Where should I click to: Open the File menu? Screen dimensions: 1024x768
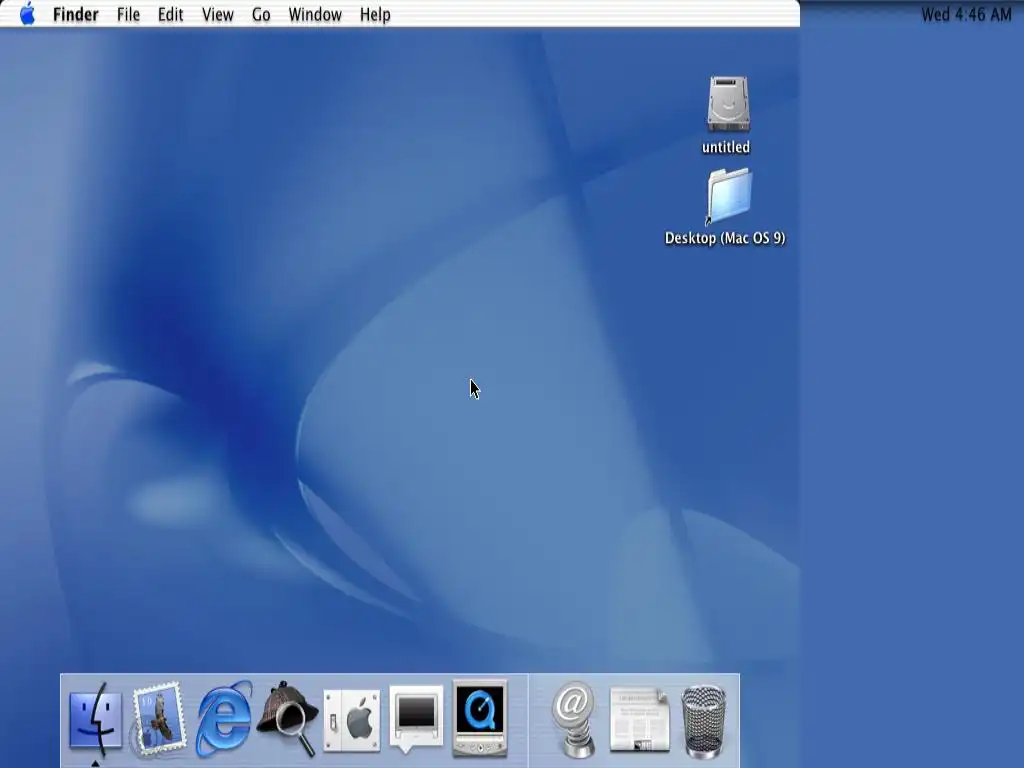pos(128,14)
